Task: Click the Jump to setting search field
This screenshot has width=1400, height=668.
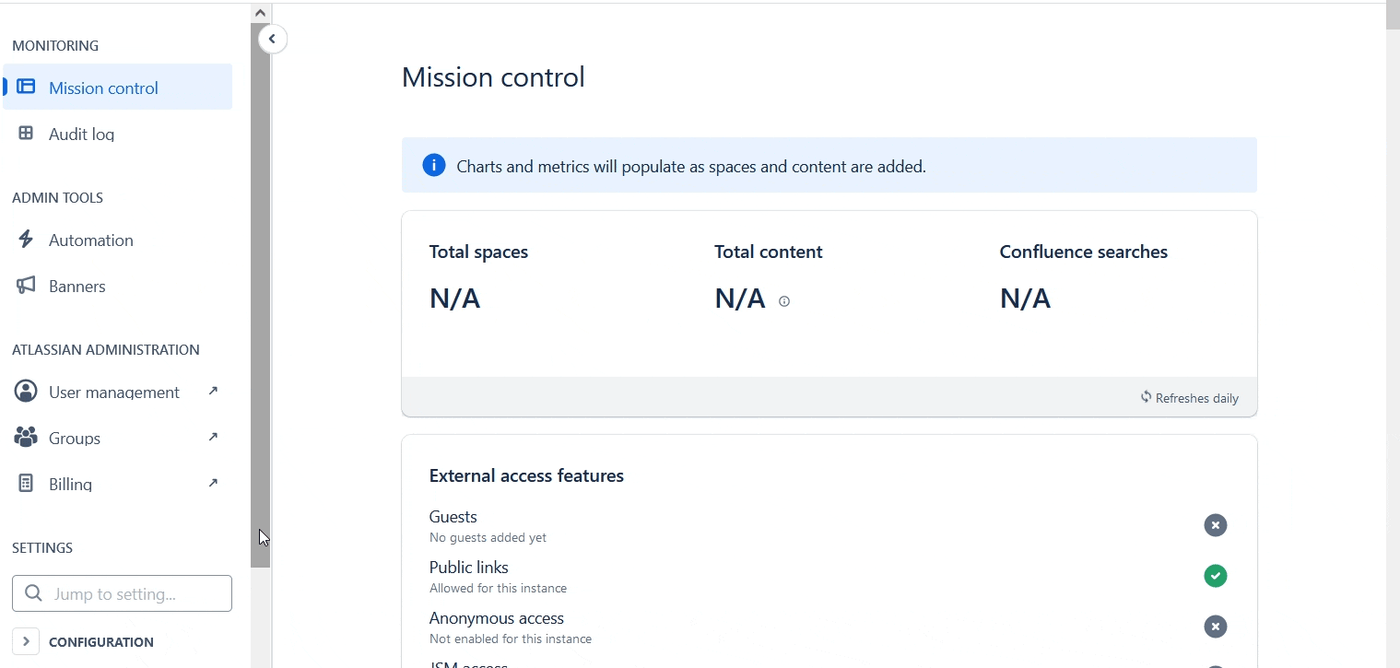Action: tap(121, 593)
